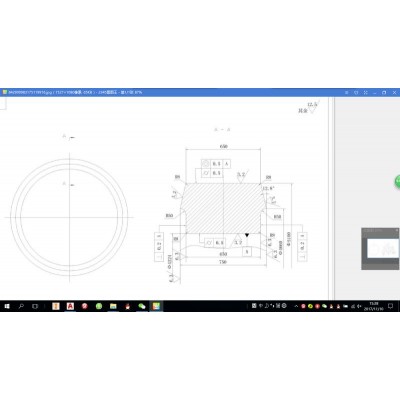This screenshot has width=400, height=400.
Task: Click the taskbar clock and date
Action: click(374, 306)
